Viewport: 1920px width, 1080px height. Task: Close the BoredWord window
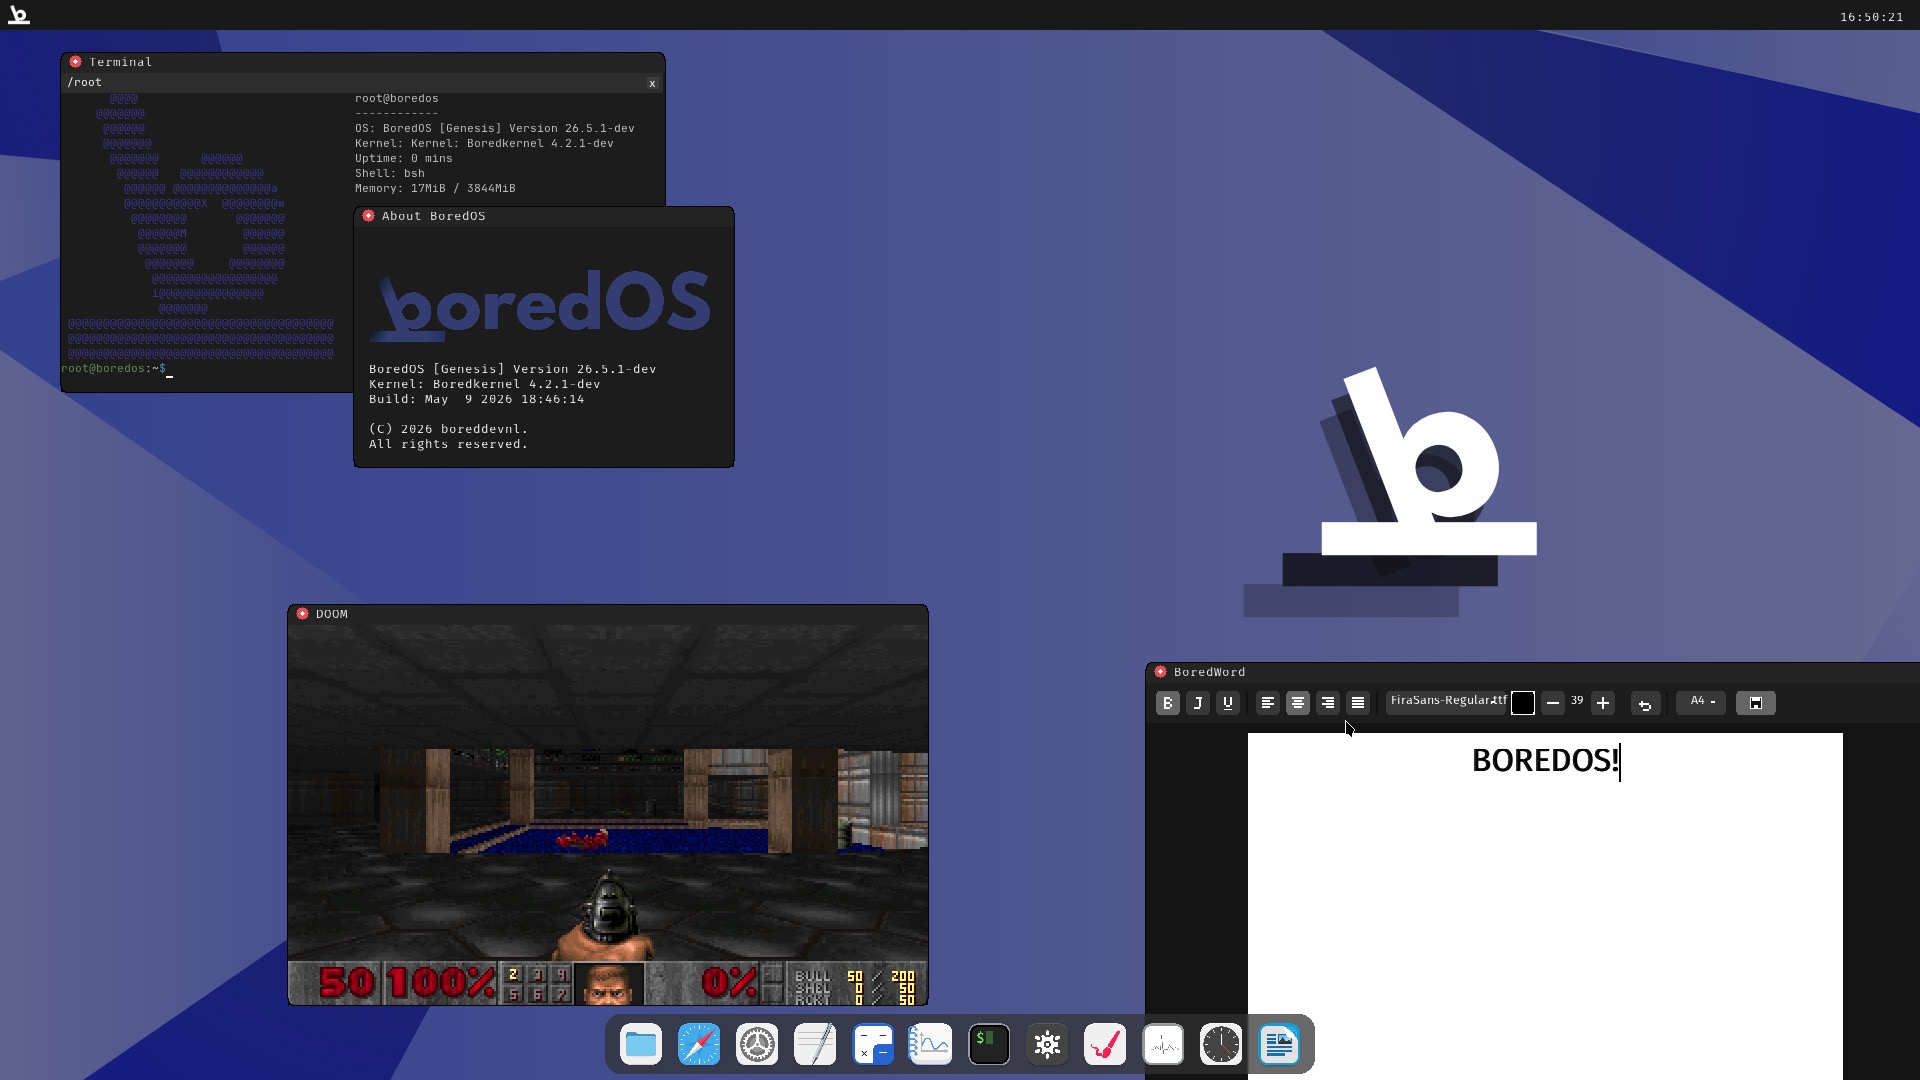point(1160,672)
